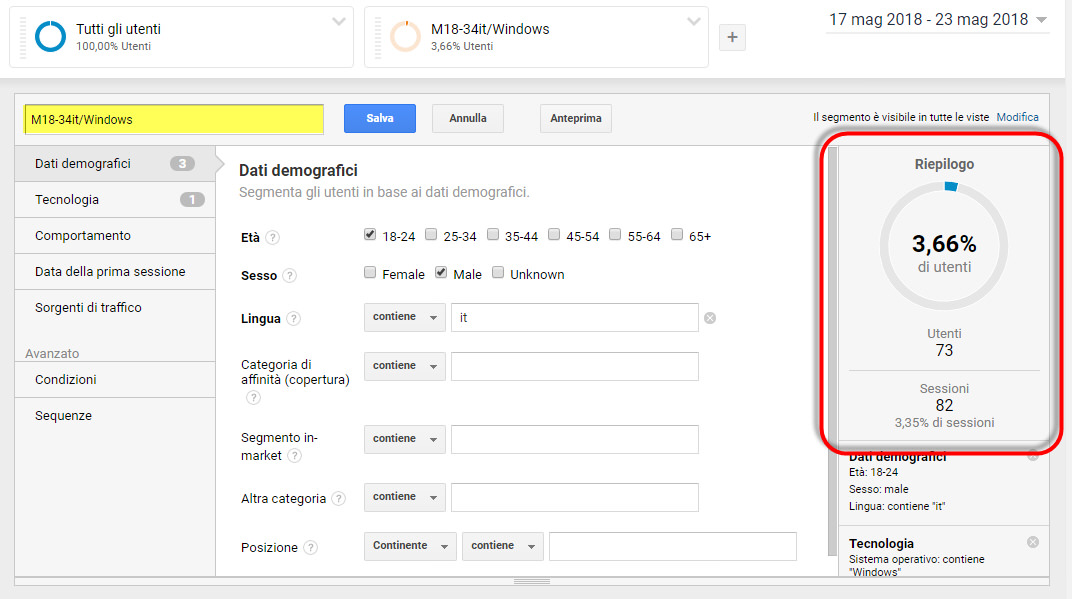
Task: Click the Modifica link for segment visibility
Action: pyautogui.click(x=1017, y=117)
